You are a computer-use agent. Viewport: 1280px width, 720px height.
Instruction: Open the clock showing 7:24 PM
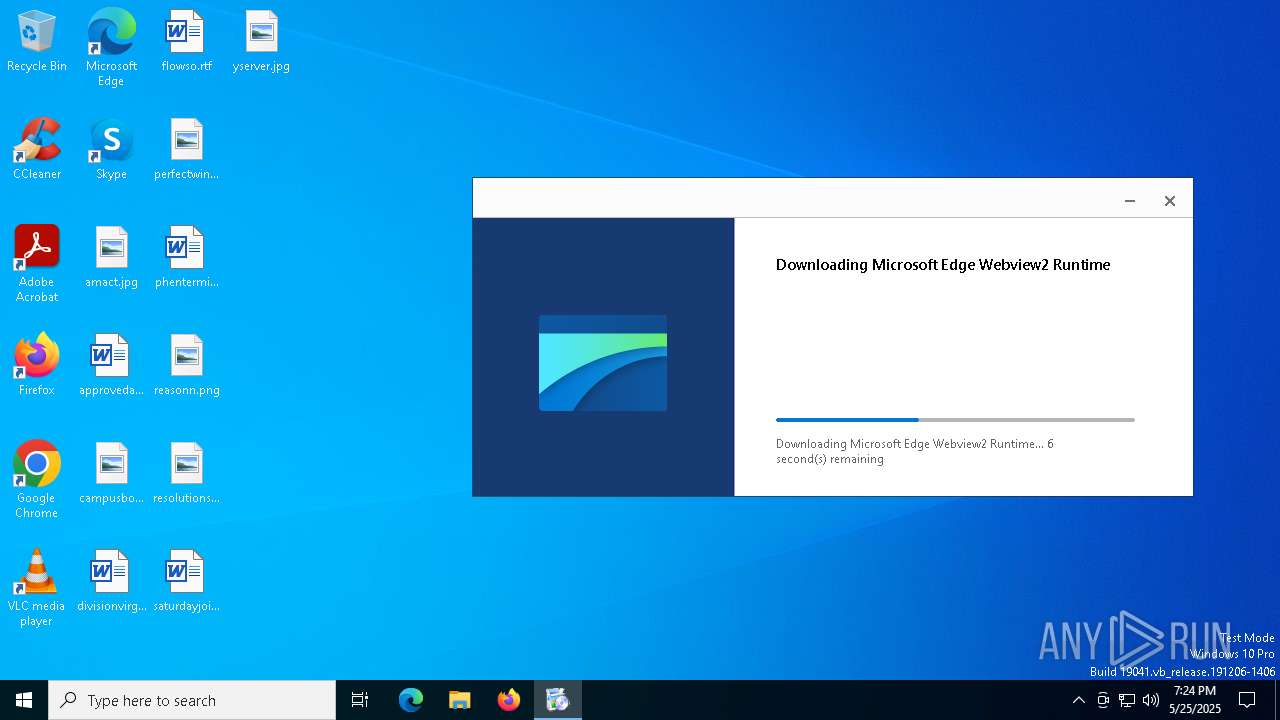tap(1195, 700)
